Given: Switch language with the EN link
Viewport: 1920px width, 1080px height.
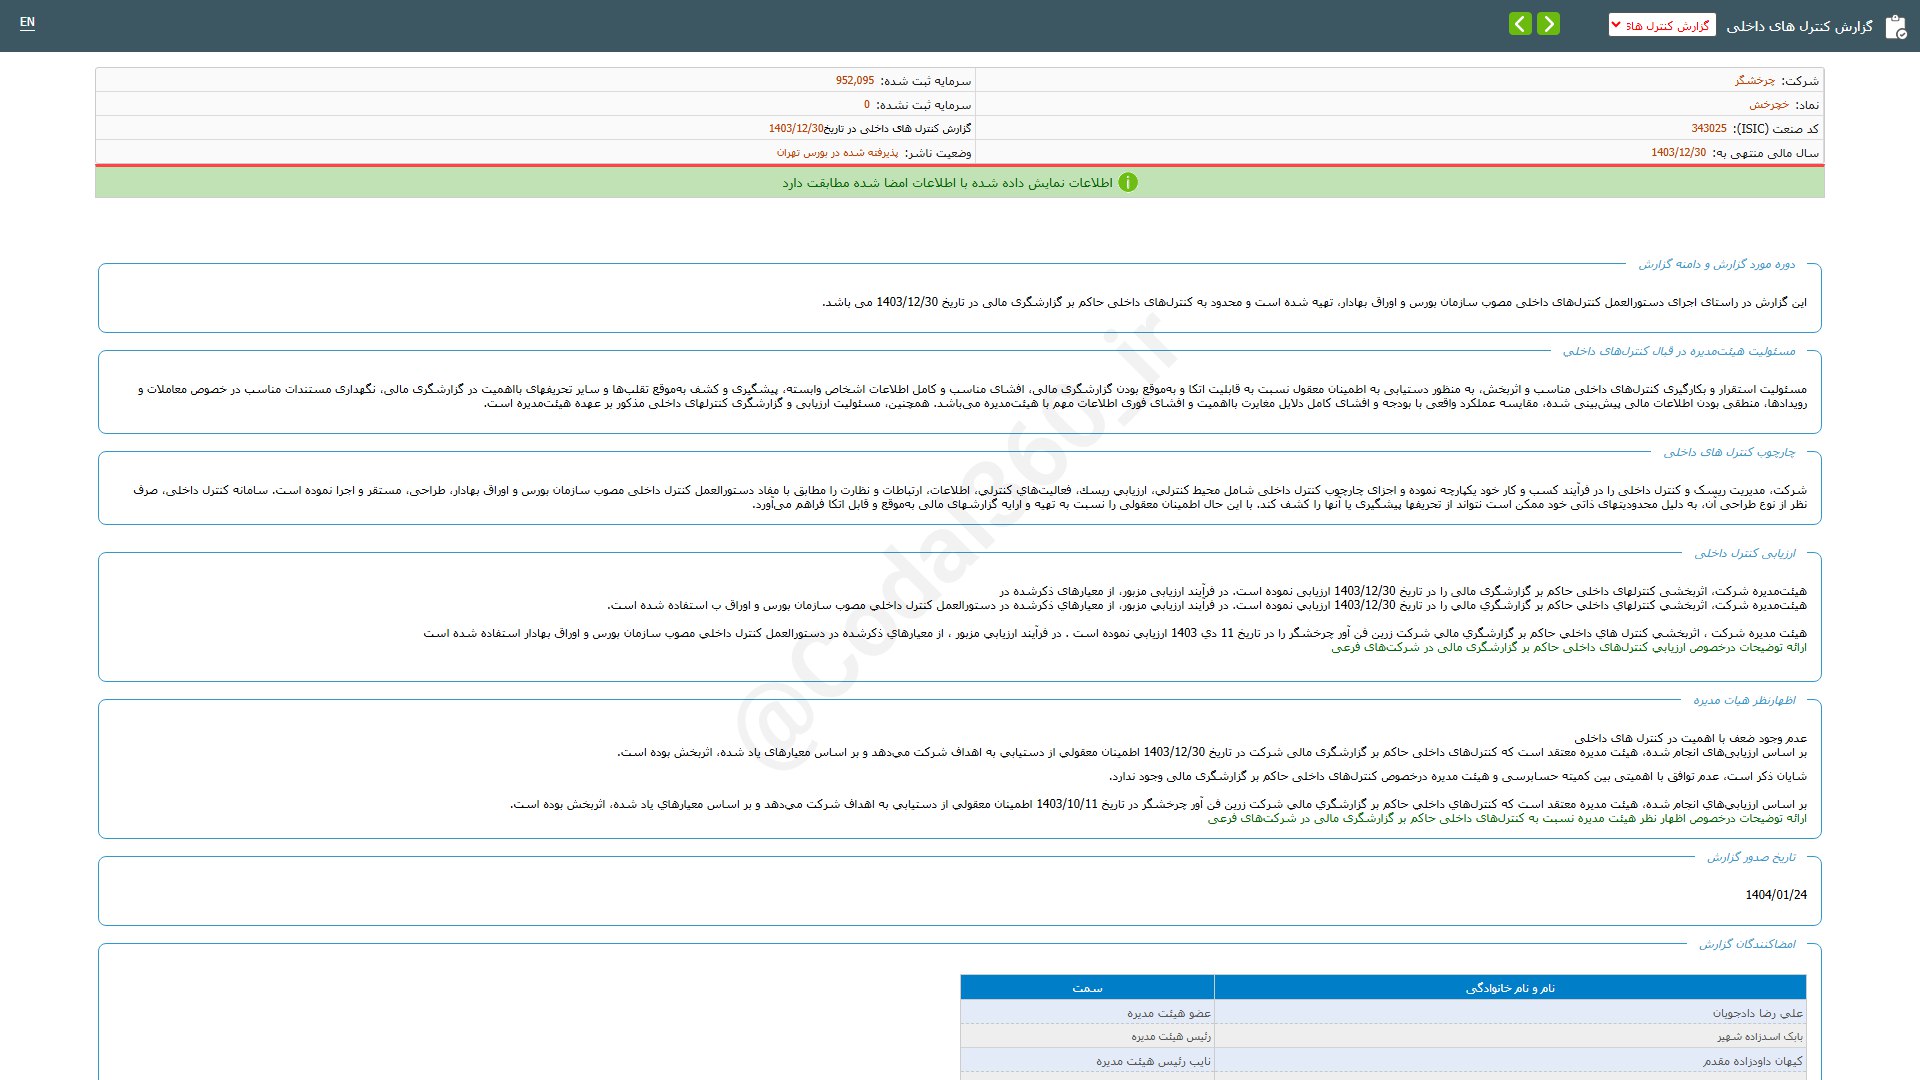Looking at the screenshot, I should (27, 22).
